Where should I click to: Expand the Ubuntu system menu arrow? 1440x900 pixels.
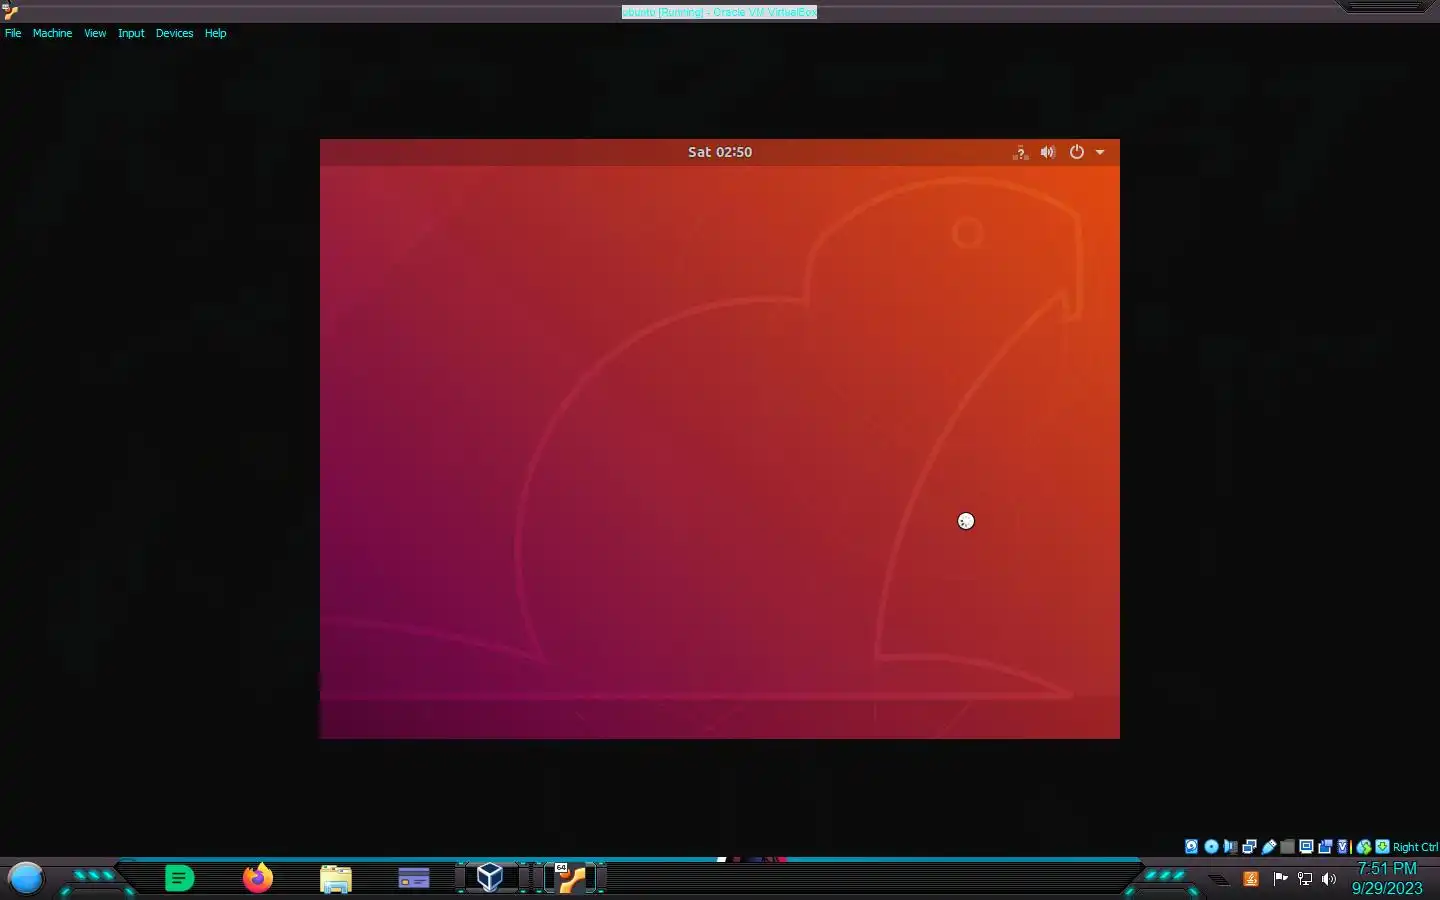click(1100, 152)
